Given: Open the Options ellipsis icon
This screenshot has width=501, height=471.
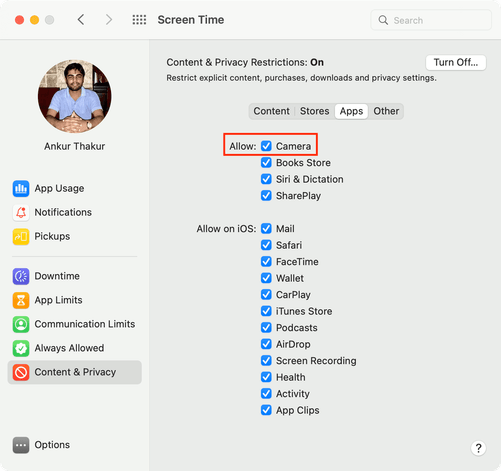Looking at the screenshot, I should point(21,445).
